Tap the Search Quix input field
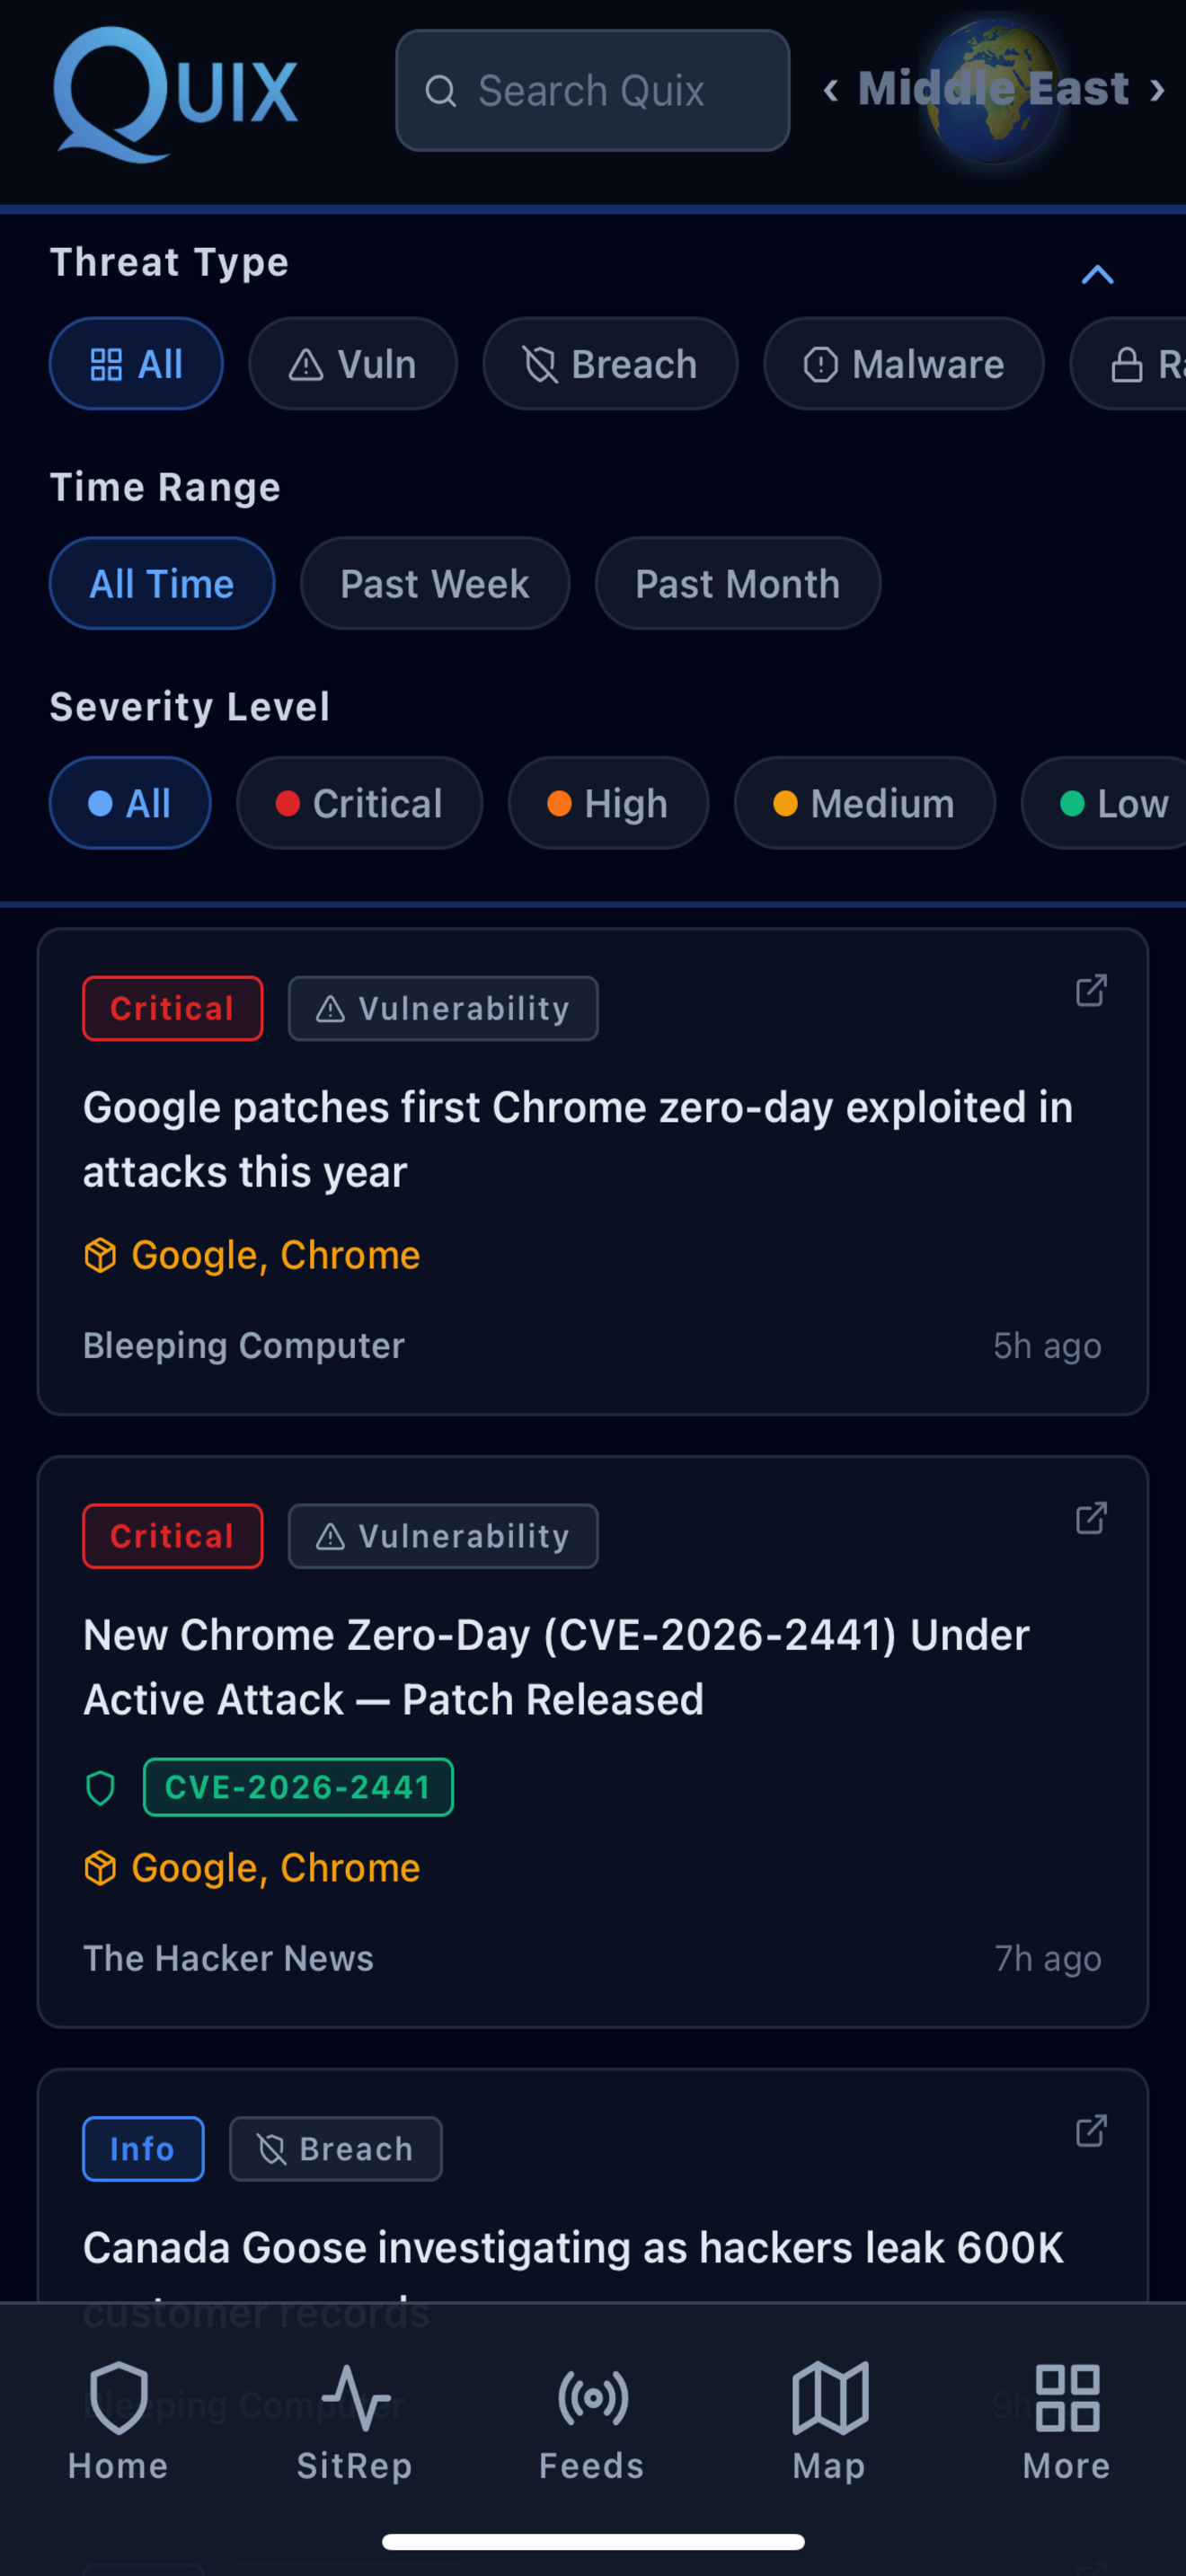 pos(592,90)
